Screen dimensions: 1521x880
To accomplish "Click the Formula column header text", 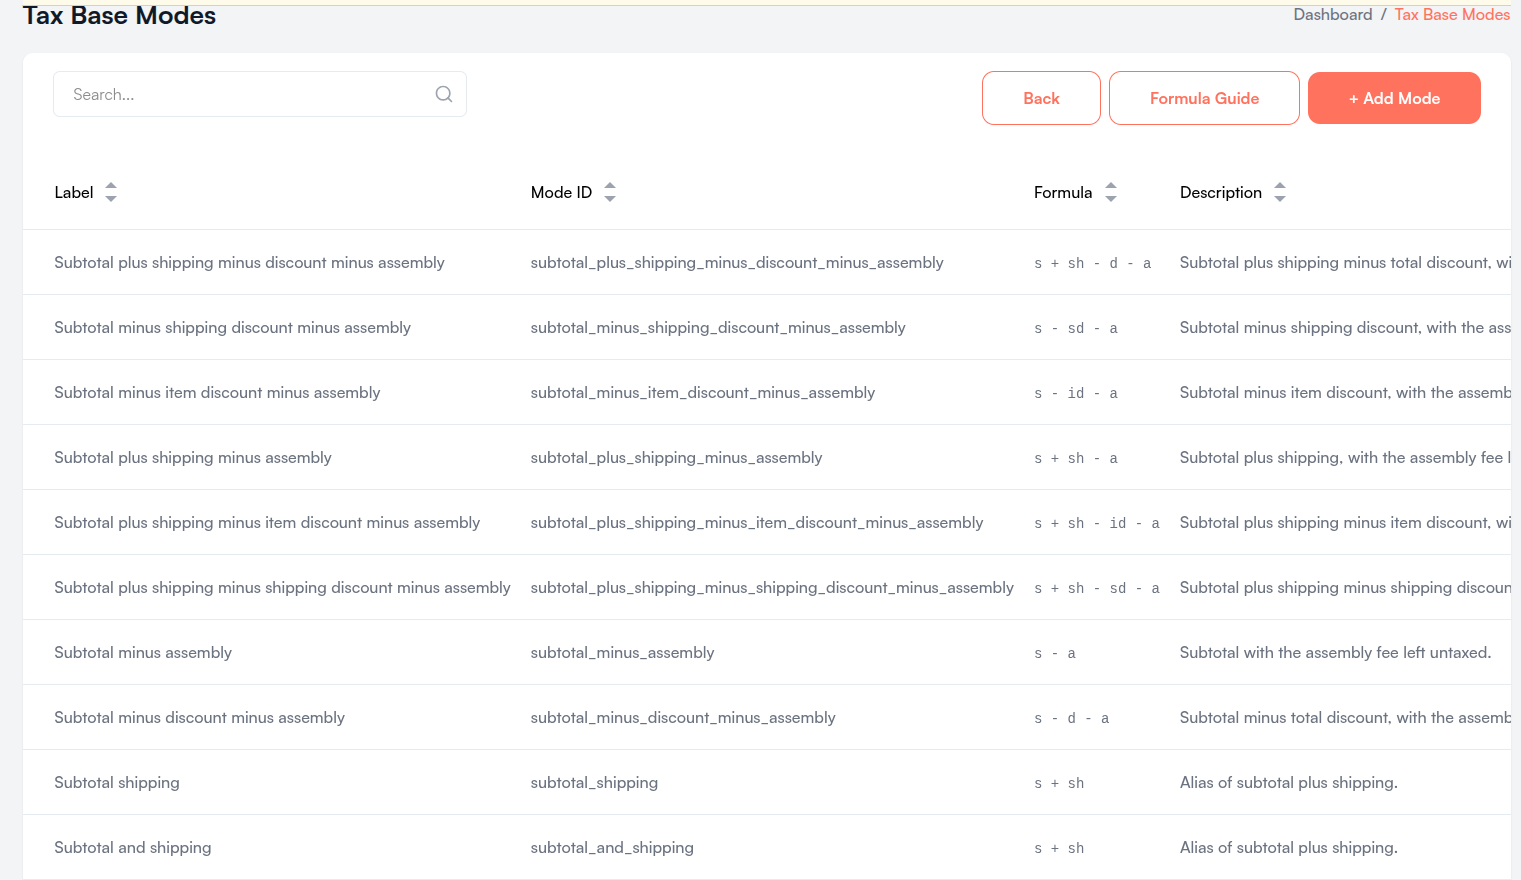I will (1063, 192).
